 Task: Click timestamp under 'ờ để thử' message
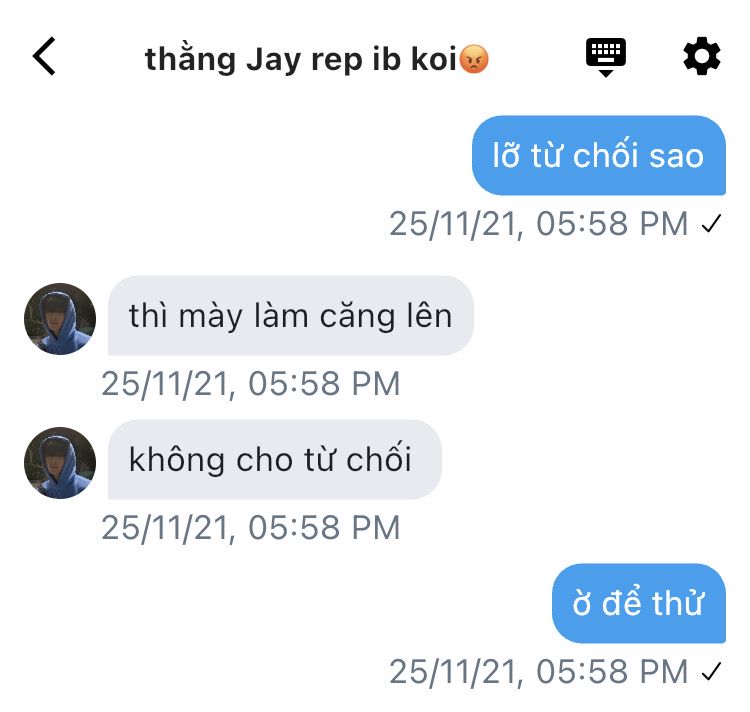(539, 672)
